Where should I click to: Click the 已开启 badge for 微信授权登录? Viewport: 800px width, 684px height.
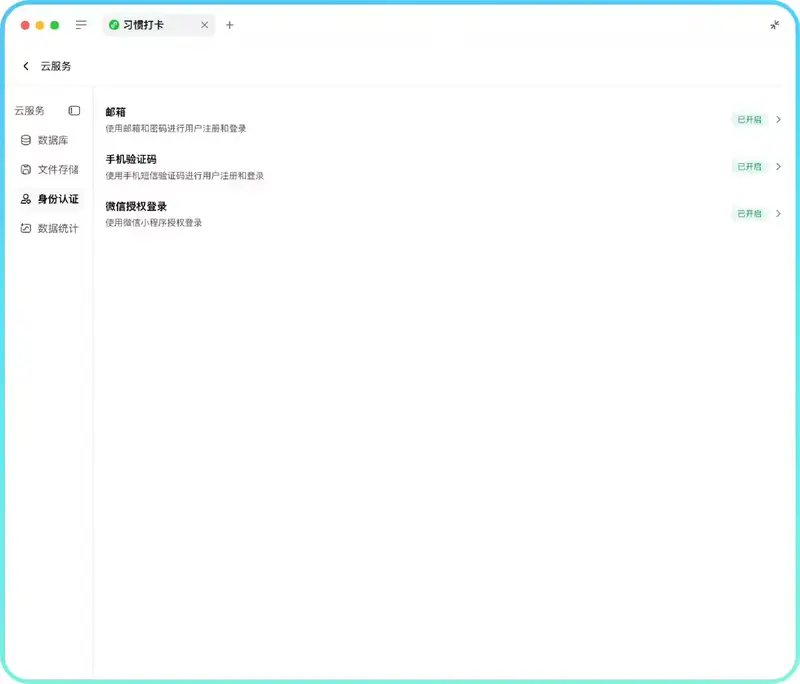click(749, 214)
